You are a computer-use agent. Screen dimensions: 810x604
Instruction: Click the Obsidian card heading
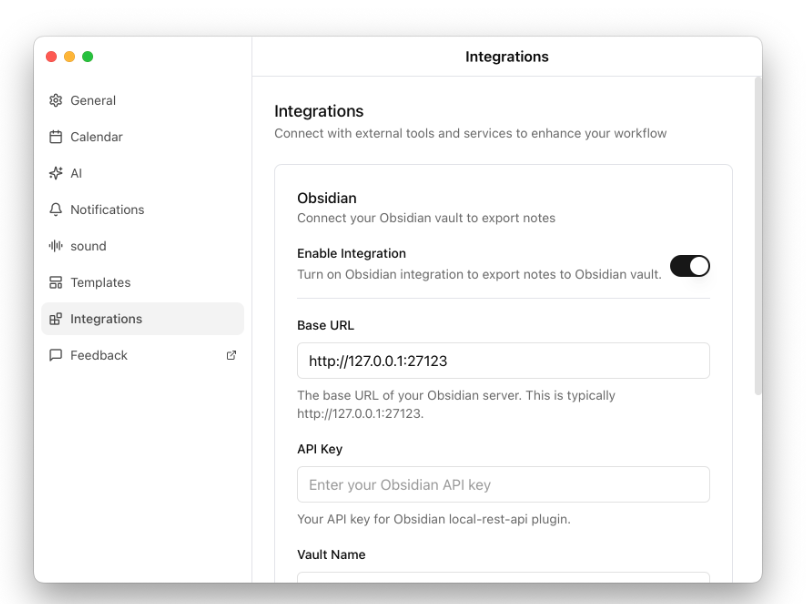click(326, 198)
